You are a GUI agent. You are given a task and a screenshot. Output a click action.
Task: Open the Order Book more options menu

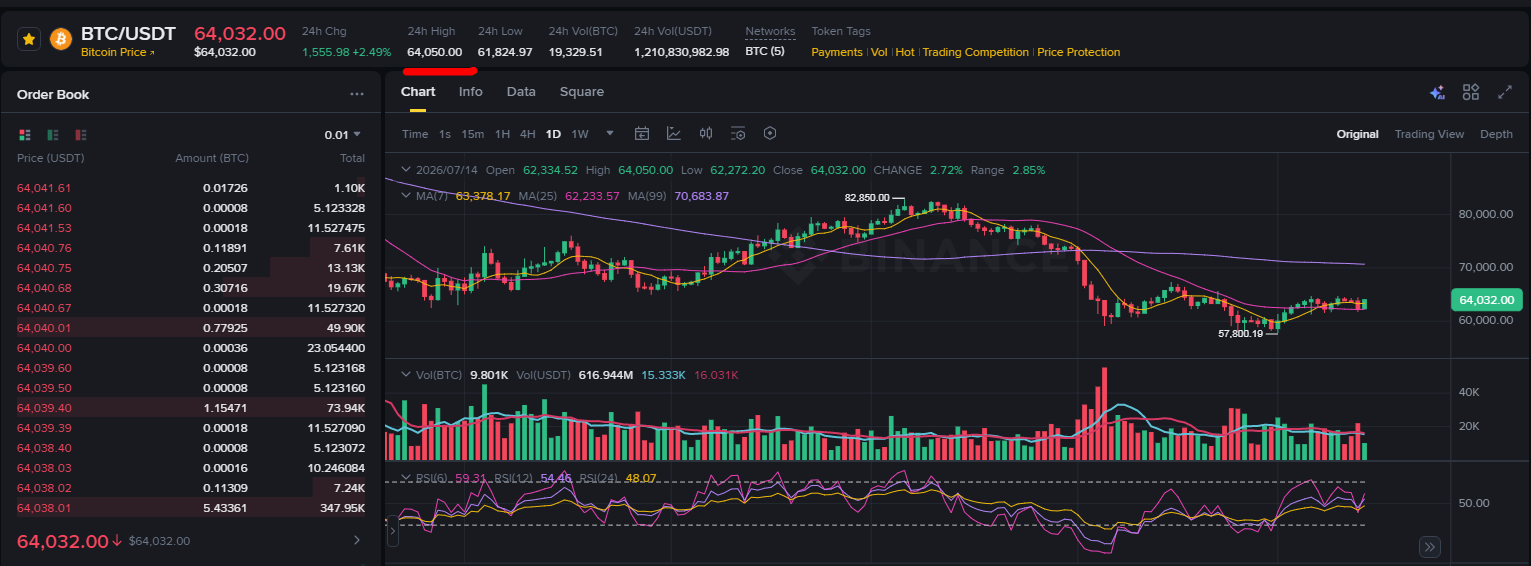357,94
